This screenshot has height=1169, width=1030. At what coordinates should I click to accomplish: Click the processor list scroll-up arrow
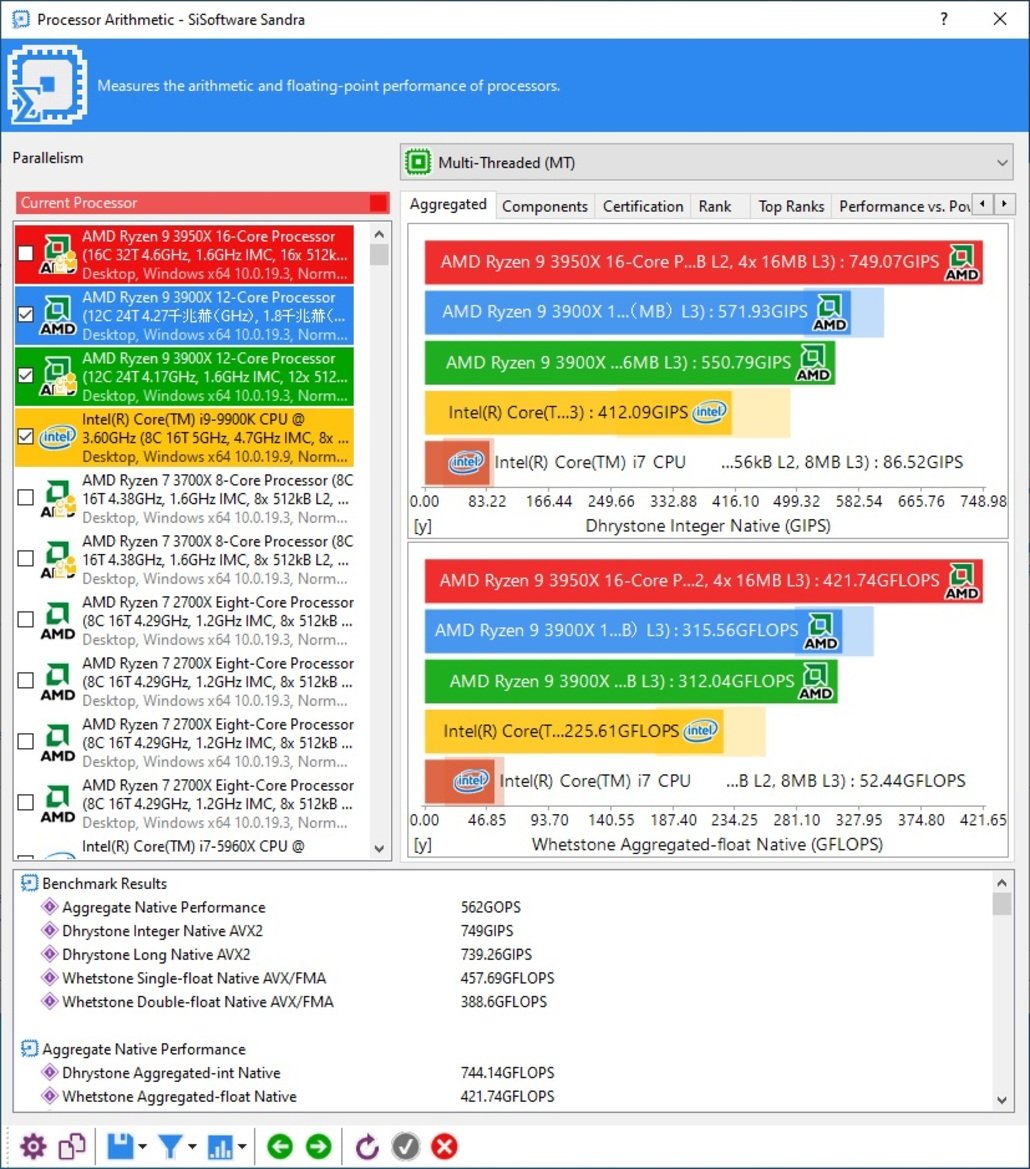tap(379, 234)
